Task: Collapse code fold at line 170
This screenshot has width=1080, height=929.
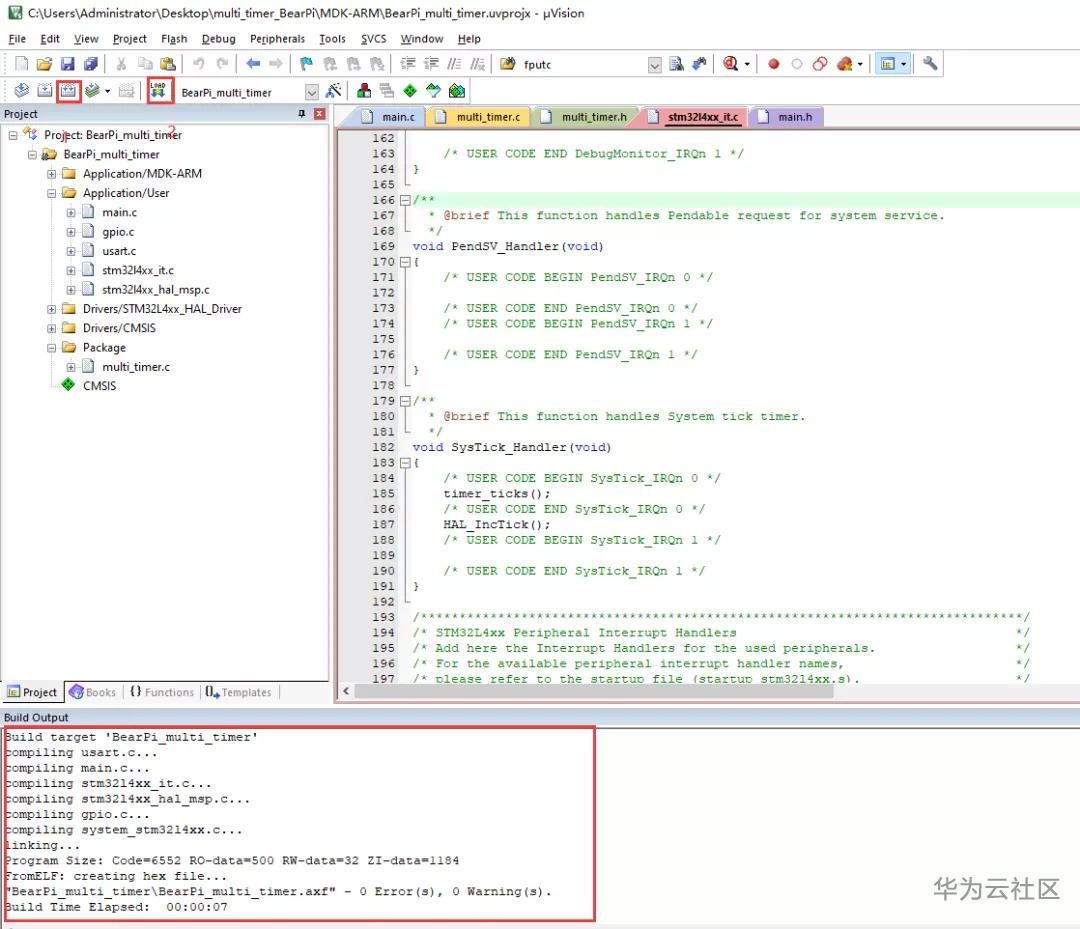Action: pos(405,262)
